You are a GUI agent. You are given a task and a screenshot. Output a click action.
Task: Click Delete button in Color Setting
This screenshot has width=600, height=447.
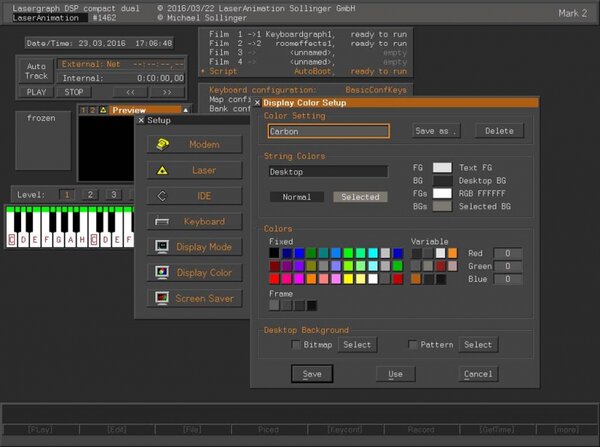click(x=499, y=131)
